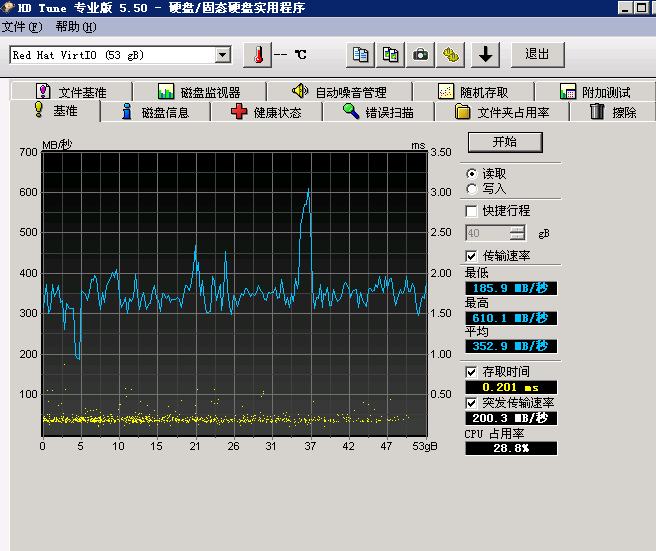Open the 健康状态 health tab
Viewport: 656px width, 551px height.
click(x=266, y=112)
